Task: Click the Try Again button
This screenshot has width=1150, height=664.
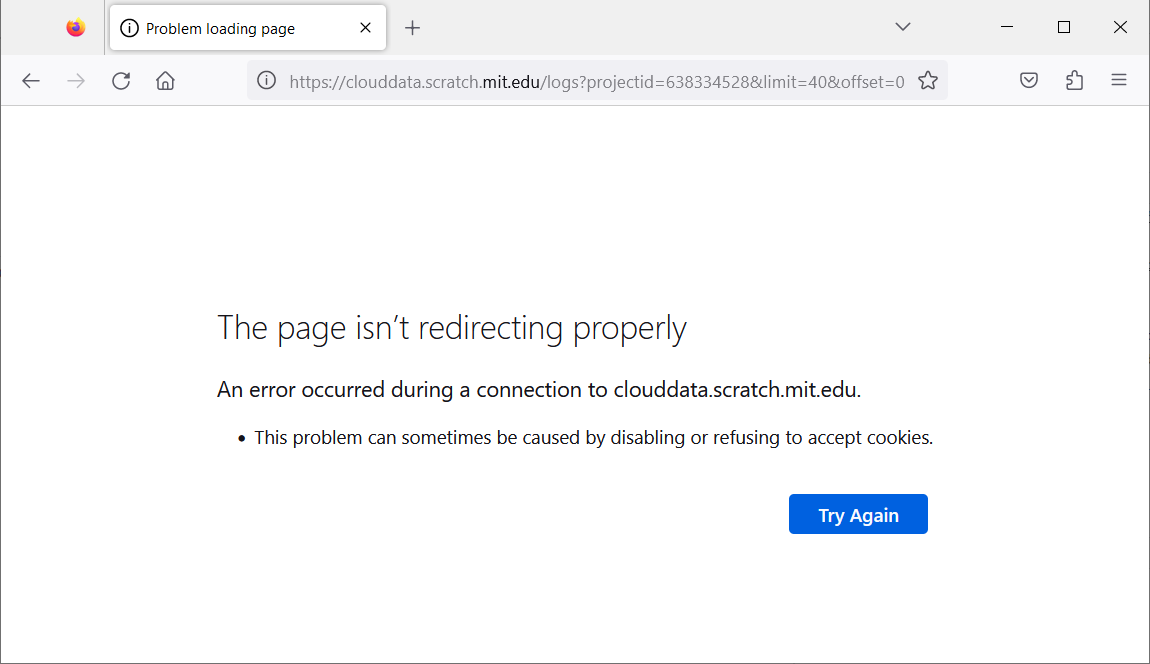Action: (858, 514)
